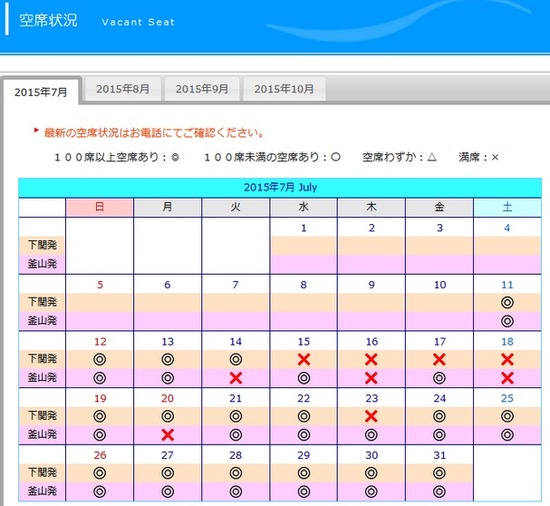
Task: Click the red X for 釜山発 on July 20
Action: tap(168, 435)
